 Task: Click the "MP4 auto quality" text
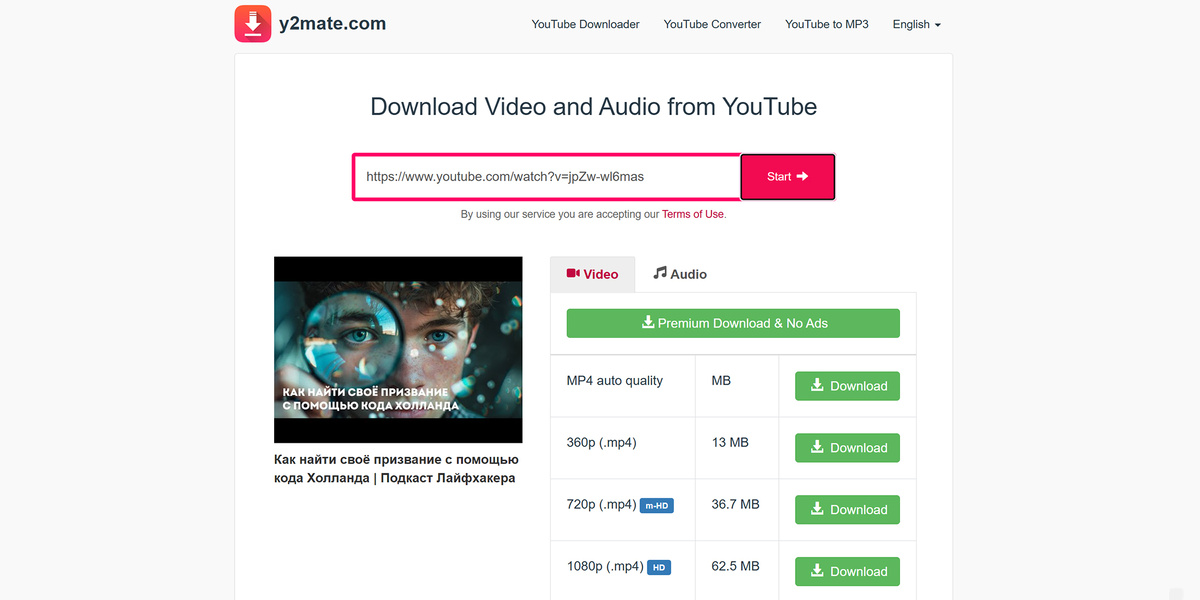point(615,381)
